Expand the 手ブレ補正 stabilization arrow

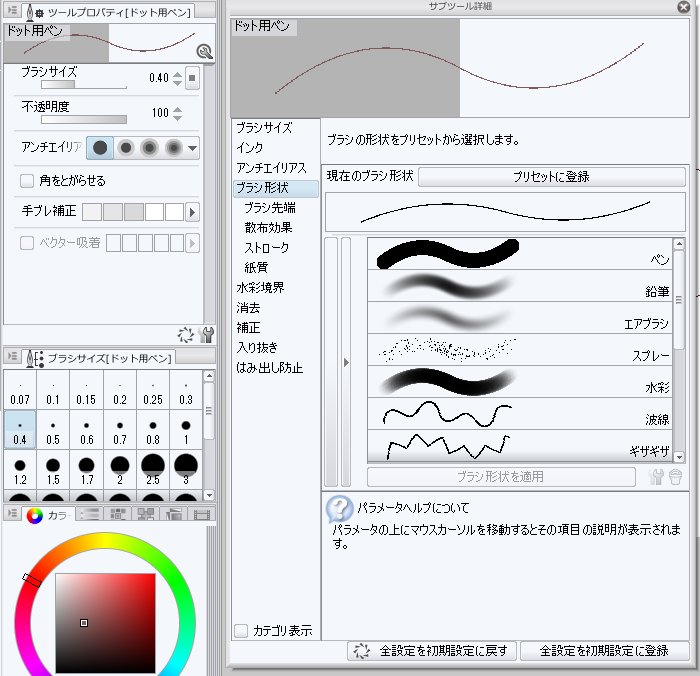point(193,212)
